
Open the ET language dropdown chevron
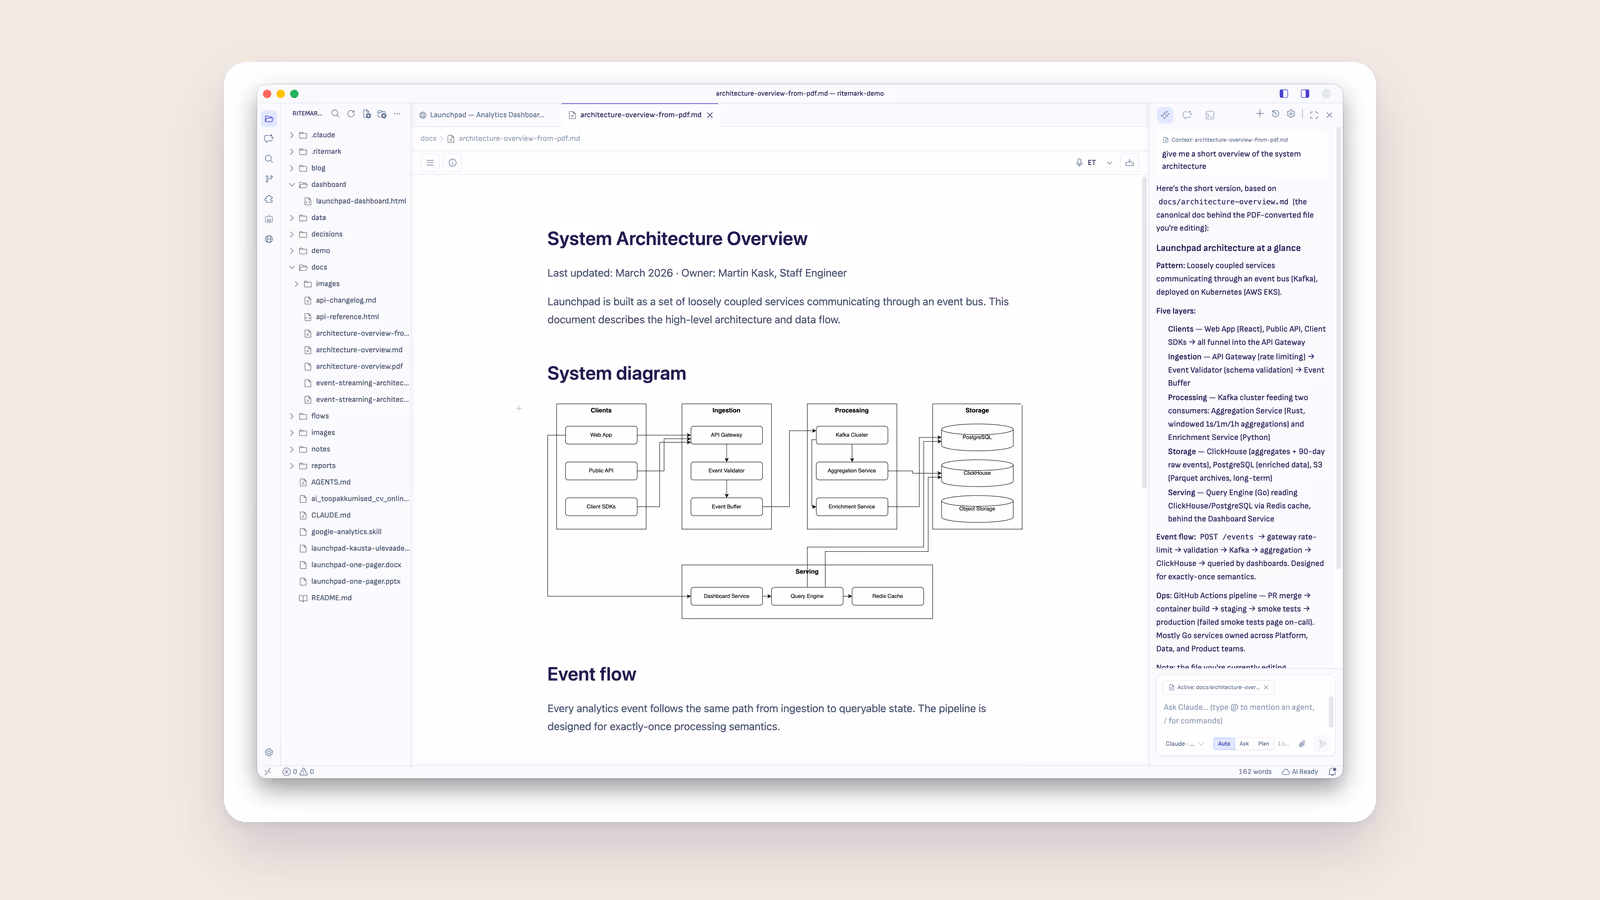pyautogui.click(x=1109, y=163)
